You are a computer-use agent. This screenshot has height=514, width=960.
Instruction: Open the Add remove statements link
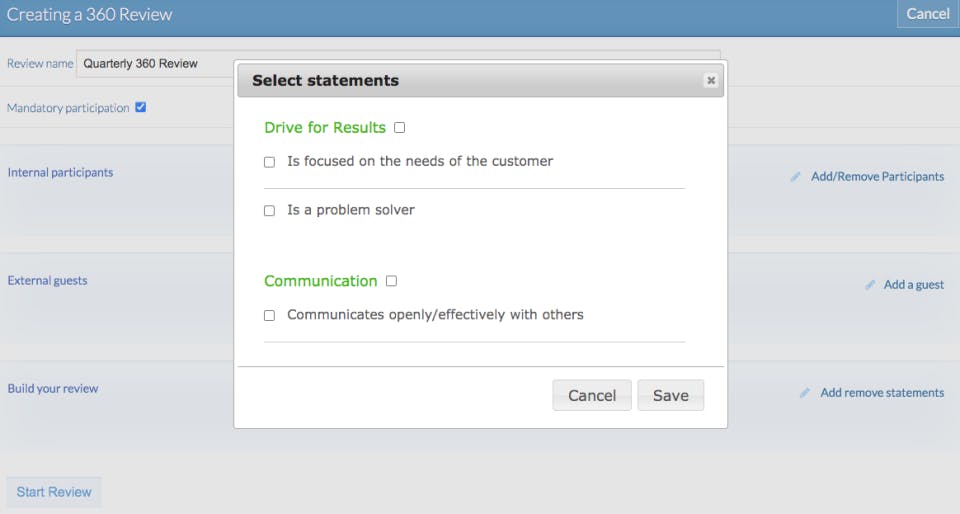(x=881, y=393)
